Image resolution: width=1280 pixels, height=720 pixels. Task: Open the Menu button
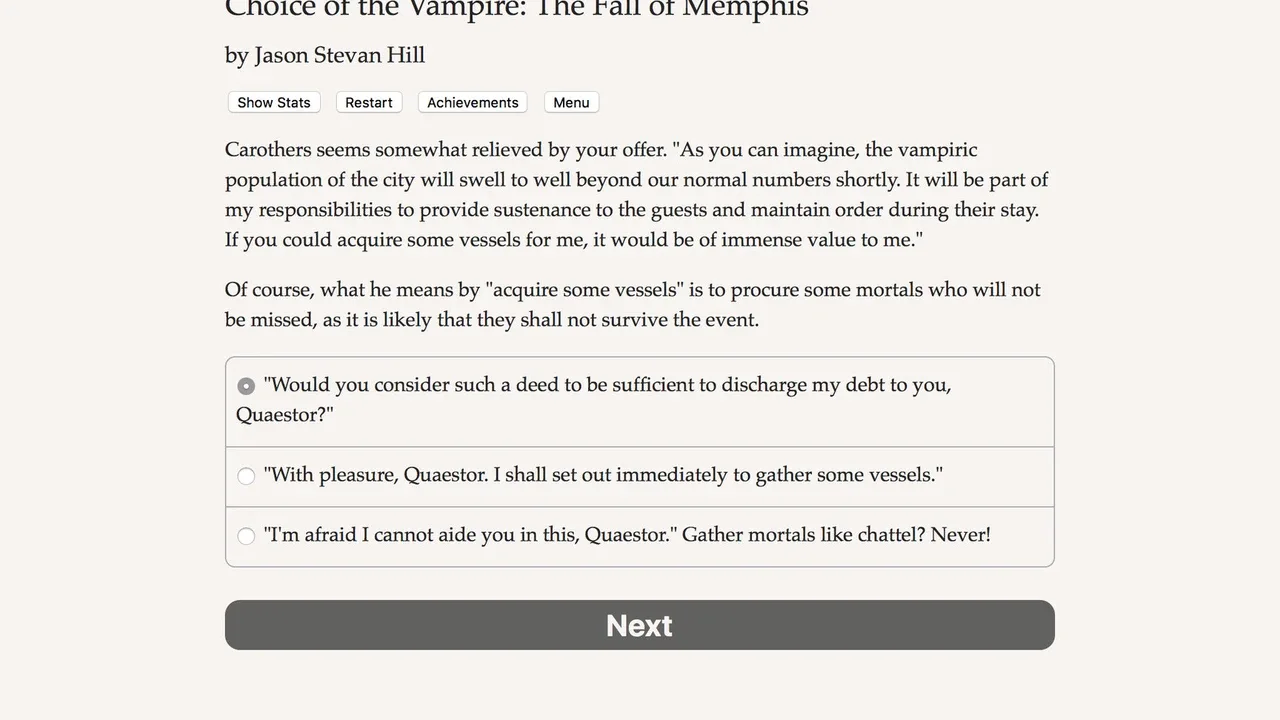tap(571, 102)
